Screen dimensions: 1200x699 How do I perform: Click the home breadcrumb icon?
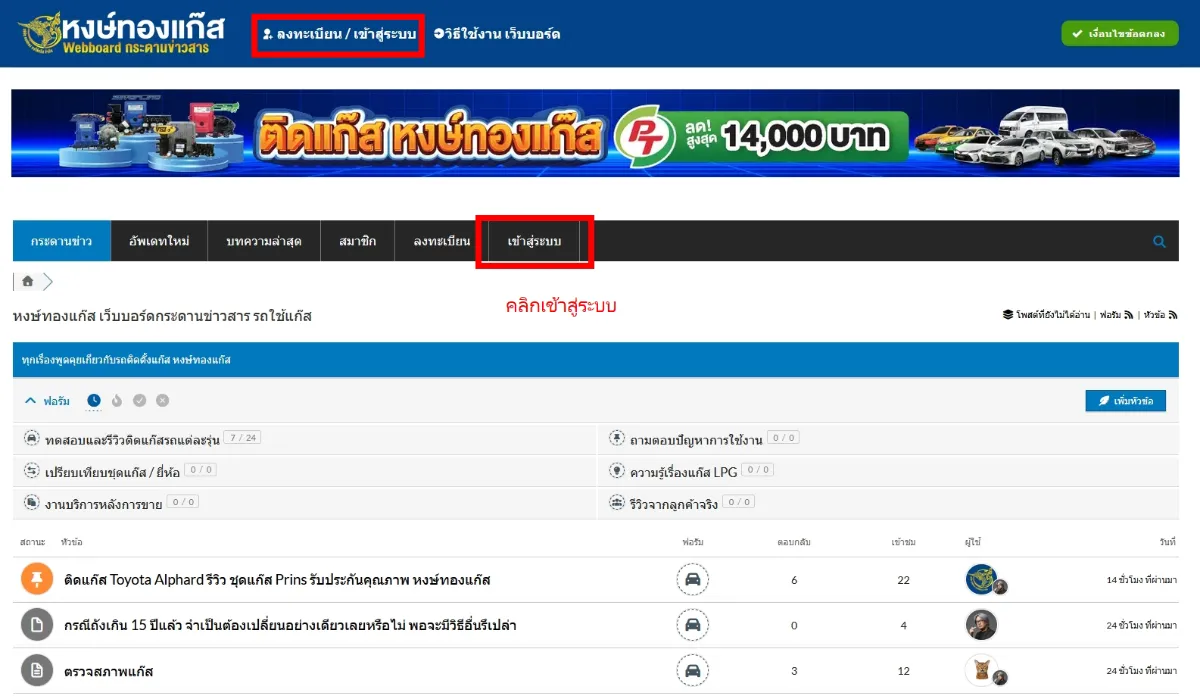(27, 281)
